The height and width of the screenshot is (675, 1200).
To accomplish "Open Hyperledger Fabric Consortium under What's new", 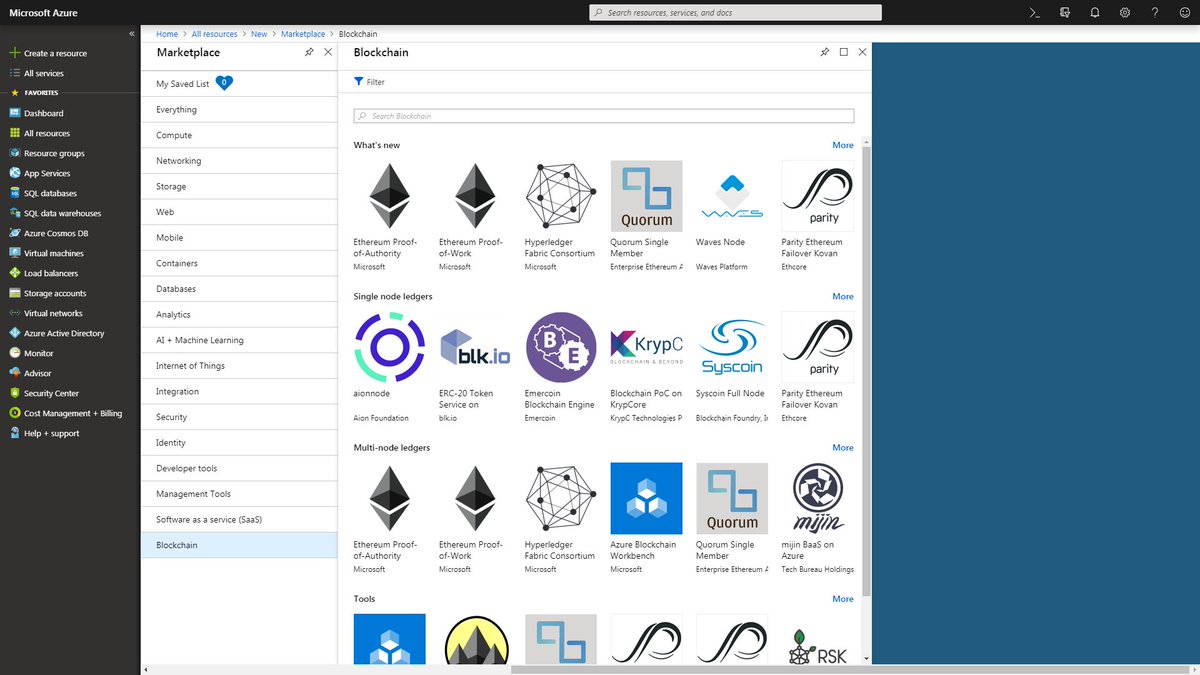I will [561, 216].
